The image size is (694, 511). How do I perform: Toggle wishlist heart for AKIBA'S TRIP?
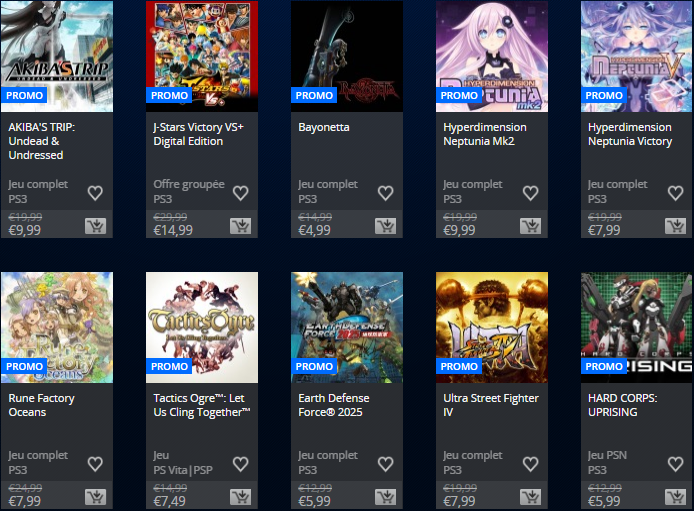click(95, 193)
